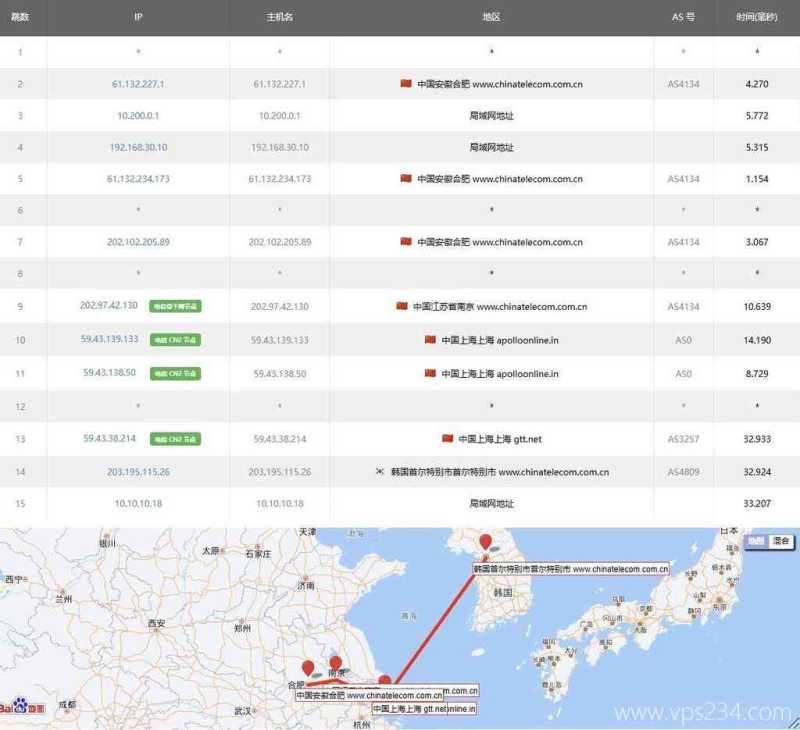Open the IP link 203.195.115.26
This screenshot has height=730, width=800.
coord(138,470)
